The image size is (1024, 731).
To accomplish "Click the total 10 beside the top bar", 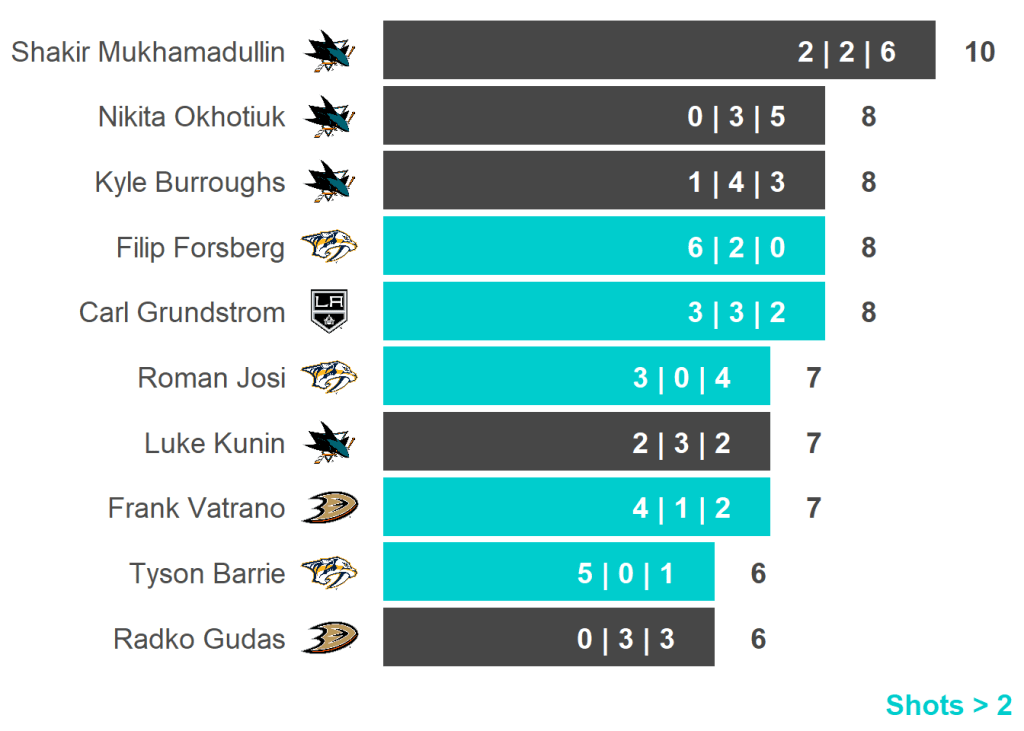I will click(x=980, y=51).
